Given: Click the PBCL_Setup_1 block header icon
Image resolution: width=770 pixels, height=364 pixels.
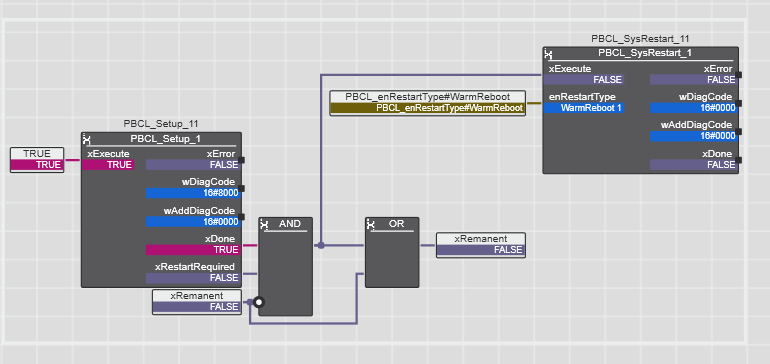Looking at the screenshot, I should click(87, 139).
